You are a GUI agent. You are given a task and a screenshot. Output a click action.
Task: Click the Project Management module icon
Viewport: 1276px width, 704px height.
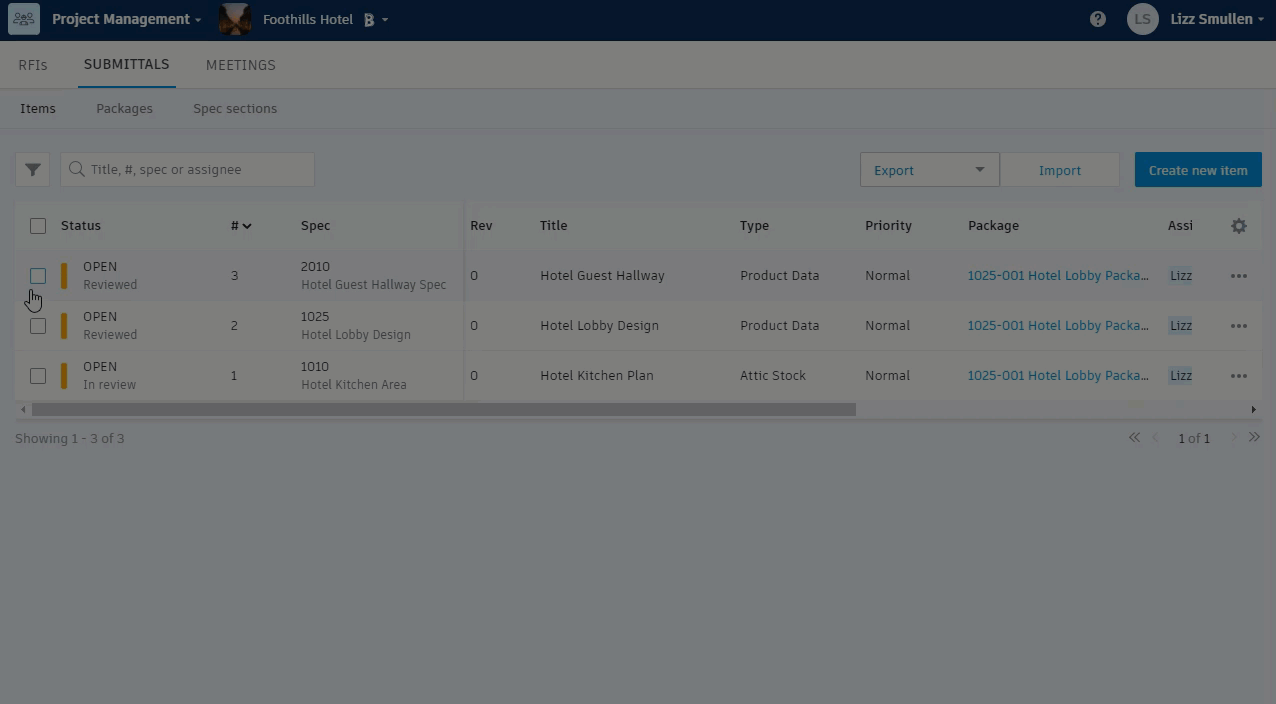click(x=24, y=19)
